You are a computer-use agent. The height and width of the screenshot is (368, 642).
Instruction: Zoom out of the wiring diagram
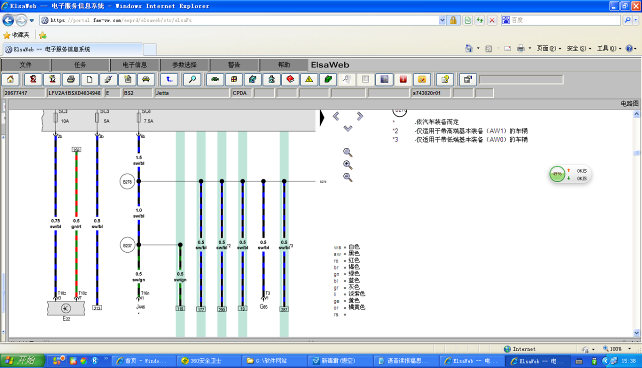348,177
